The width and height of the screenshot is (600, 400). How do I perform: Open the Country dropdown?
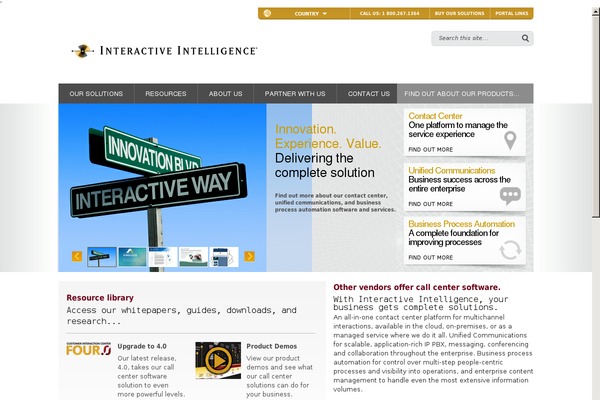[311, 13]
